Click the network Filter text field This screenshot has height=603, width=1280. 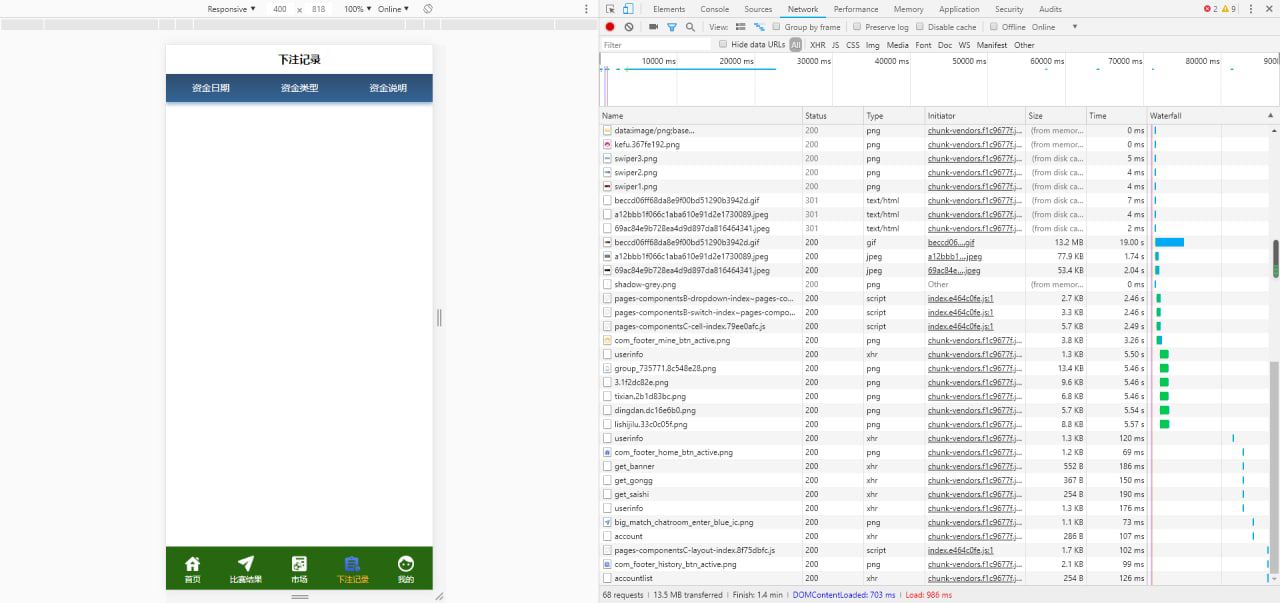tap(655, 45)
